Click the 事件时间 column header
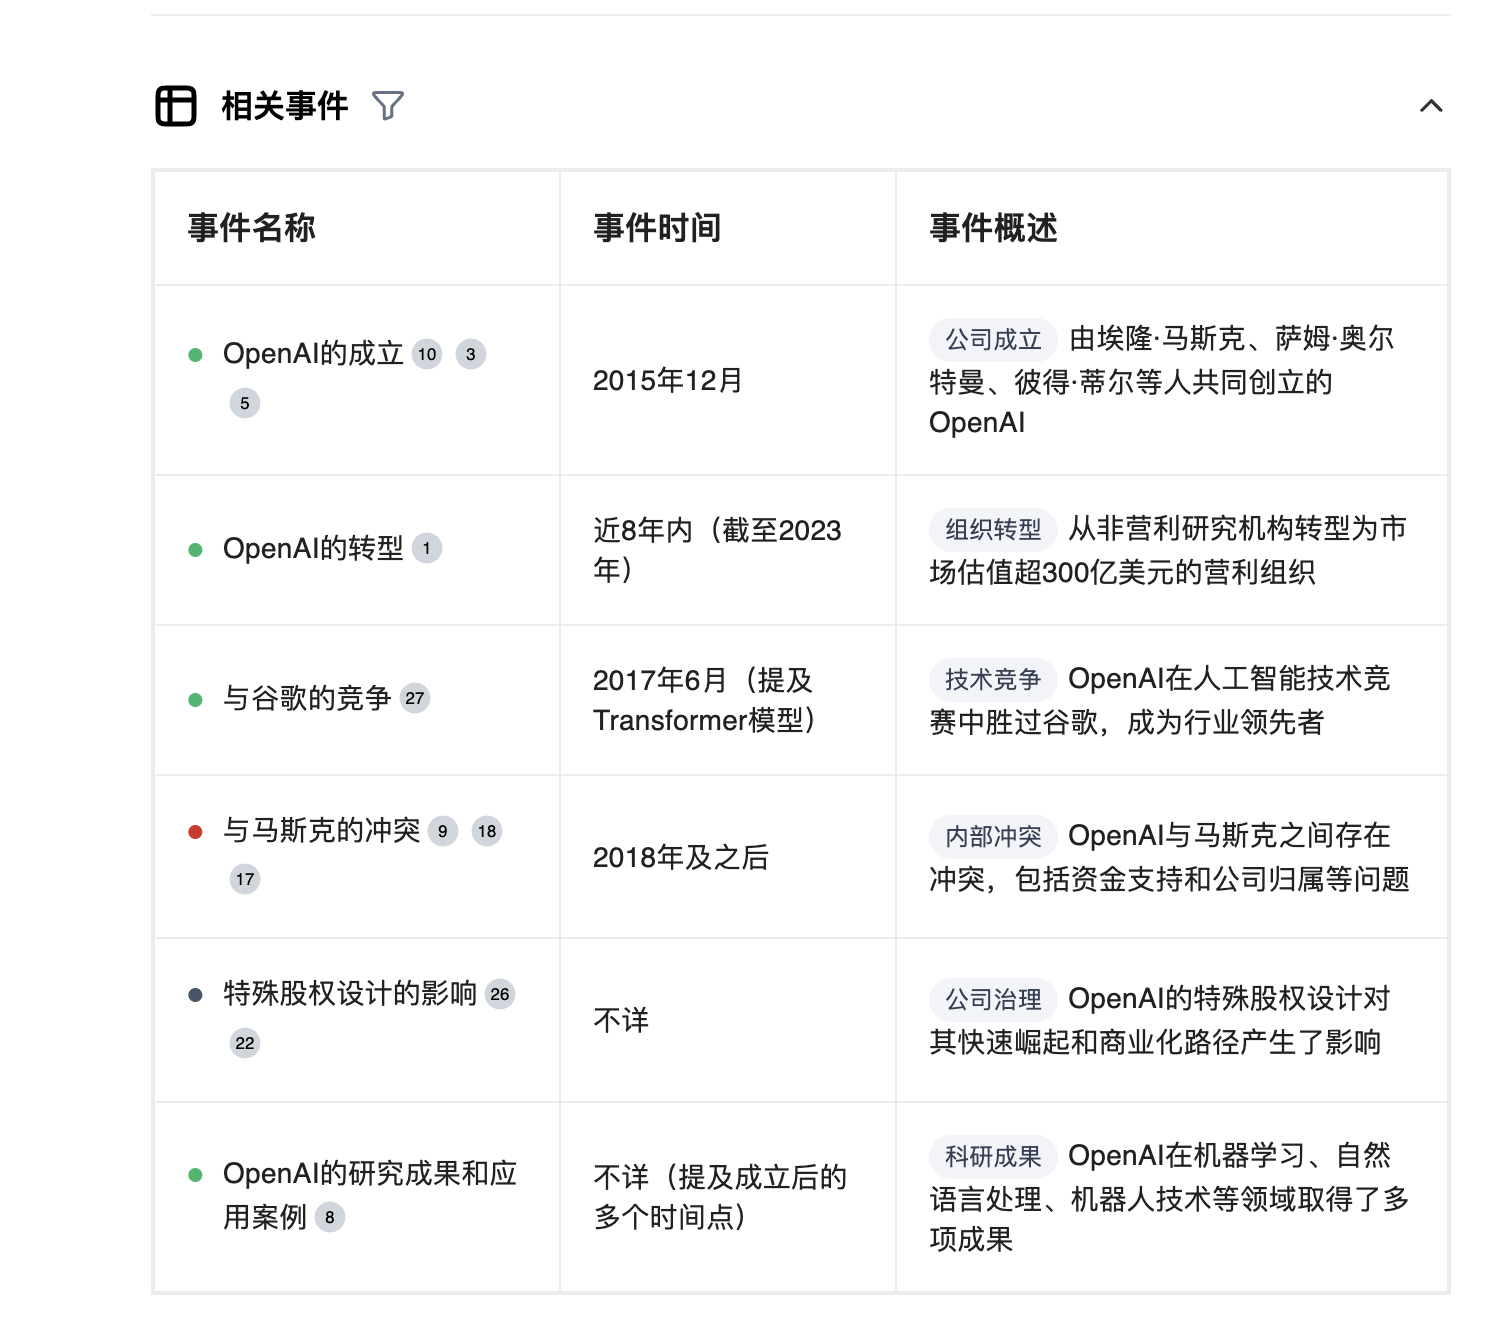1512x1322 pixels. (x=657, y=228)
